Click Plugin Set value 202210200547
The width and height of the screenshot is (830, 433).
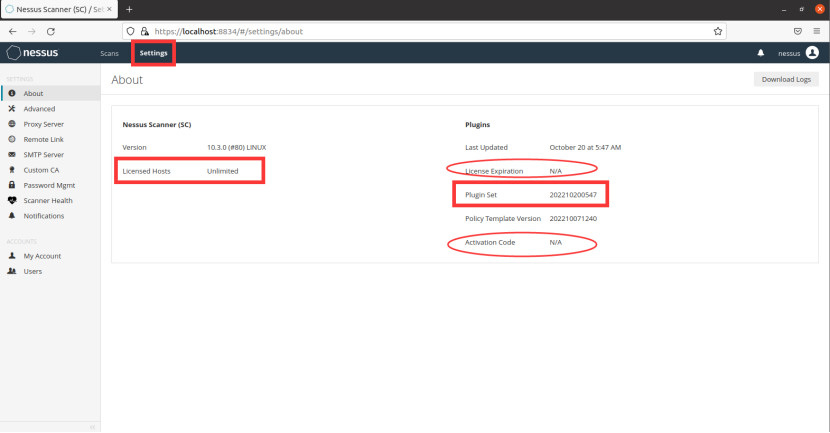point(573,195)
